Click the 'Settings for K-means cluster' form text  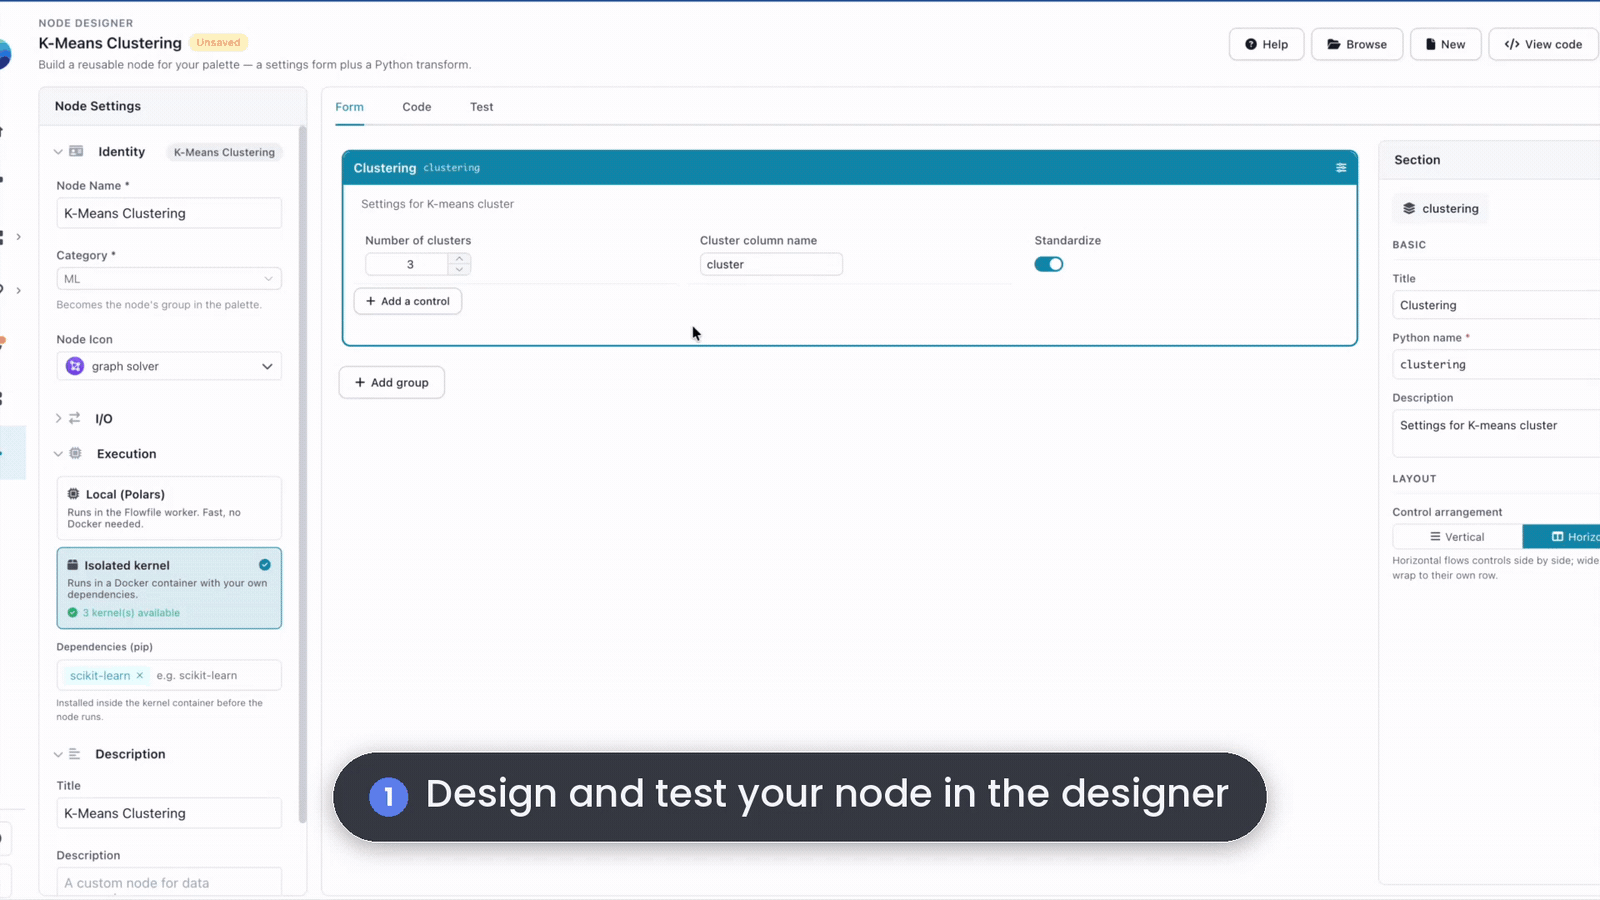click(437, 204)
